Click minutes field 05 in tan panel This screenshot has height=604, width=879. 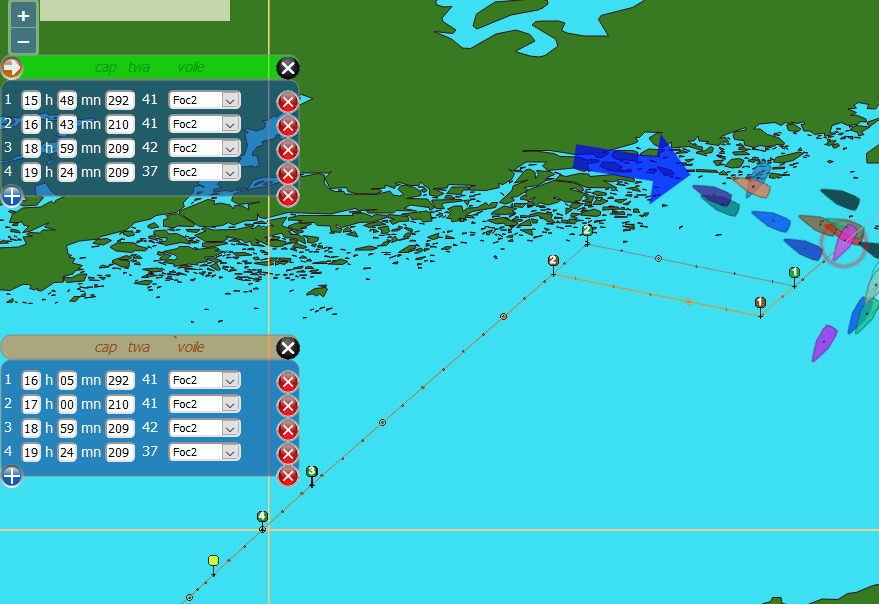(x=67, y=380)
